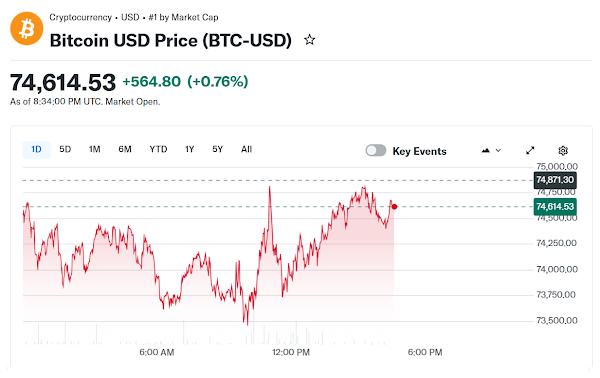Screen dimensions: 600x378
Task: Expand chart type dropdown chevron
Action: click(x=498, y=150)
